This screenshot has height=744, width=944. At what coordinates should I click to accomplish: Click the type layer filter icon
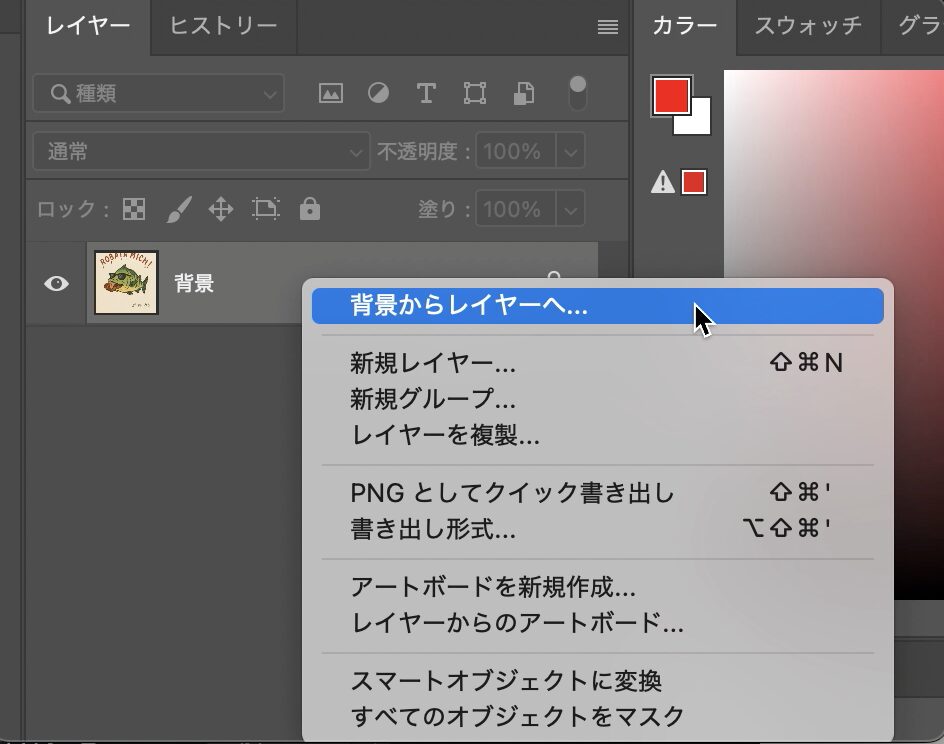[426, 94]
